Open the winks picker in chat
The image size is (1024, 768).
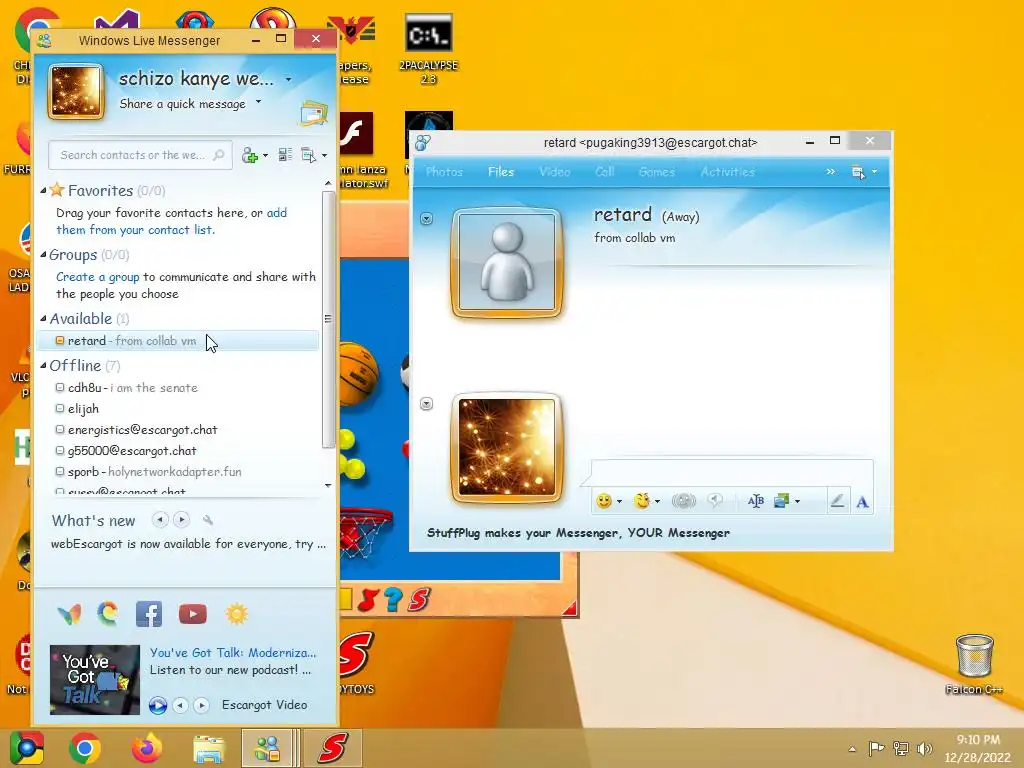coord(643,501)
